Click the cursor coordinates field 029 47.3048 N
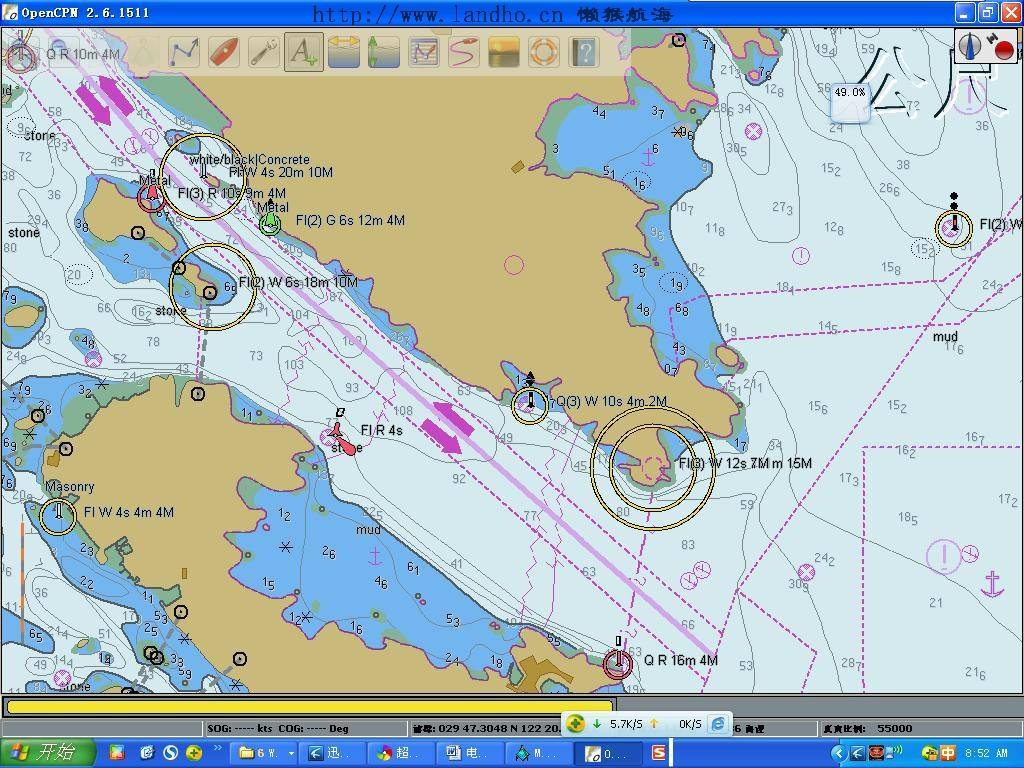 [x=487, y=728]
